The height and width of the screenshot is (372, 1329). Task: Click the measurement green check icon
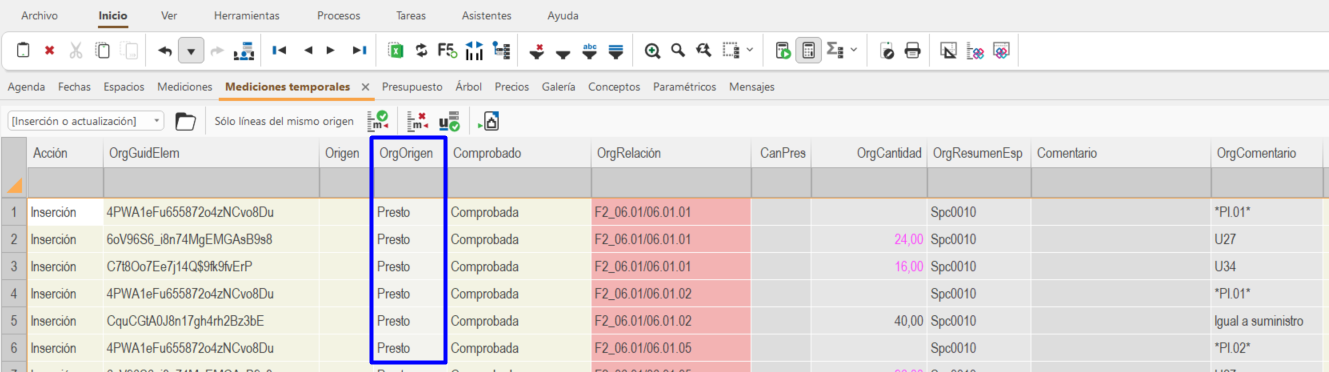[x=378, y=121]
